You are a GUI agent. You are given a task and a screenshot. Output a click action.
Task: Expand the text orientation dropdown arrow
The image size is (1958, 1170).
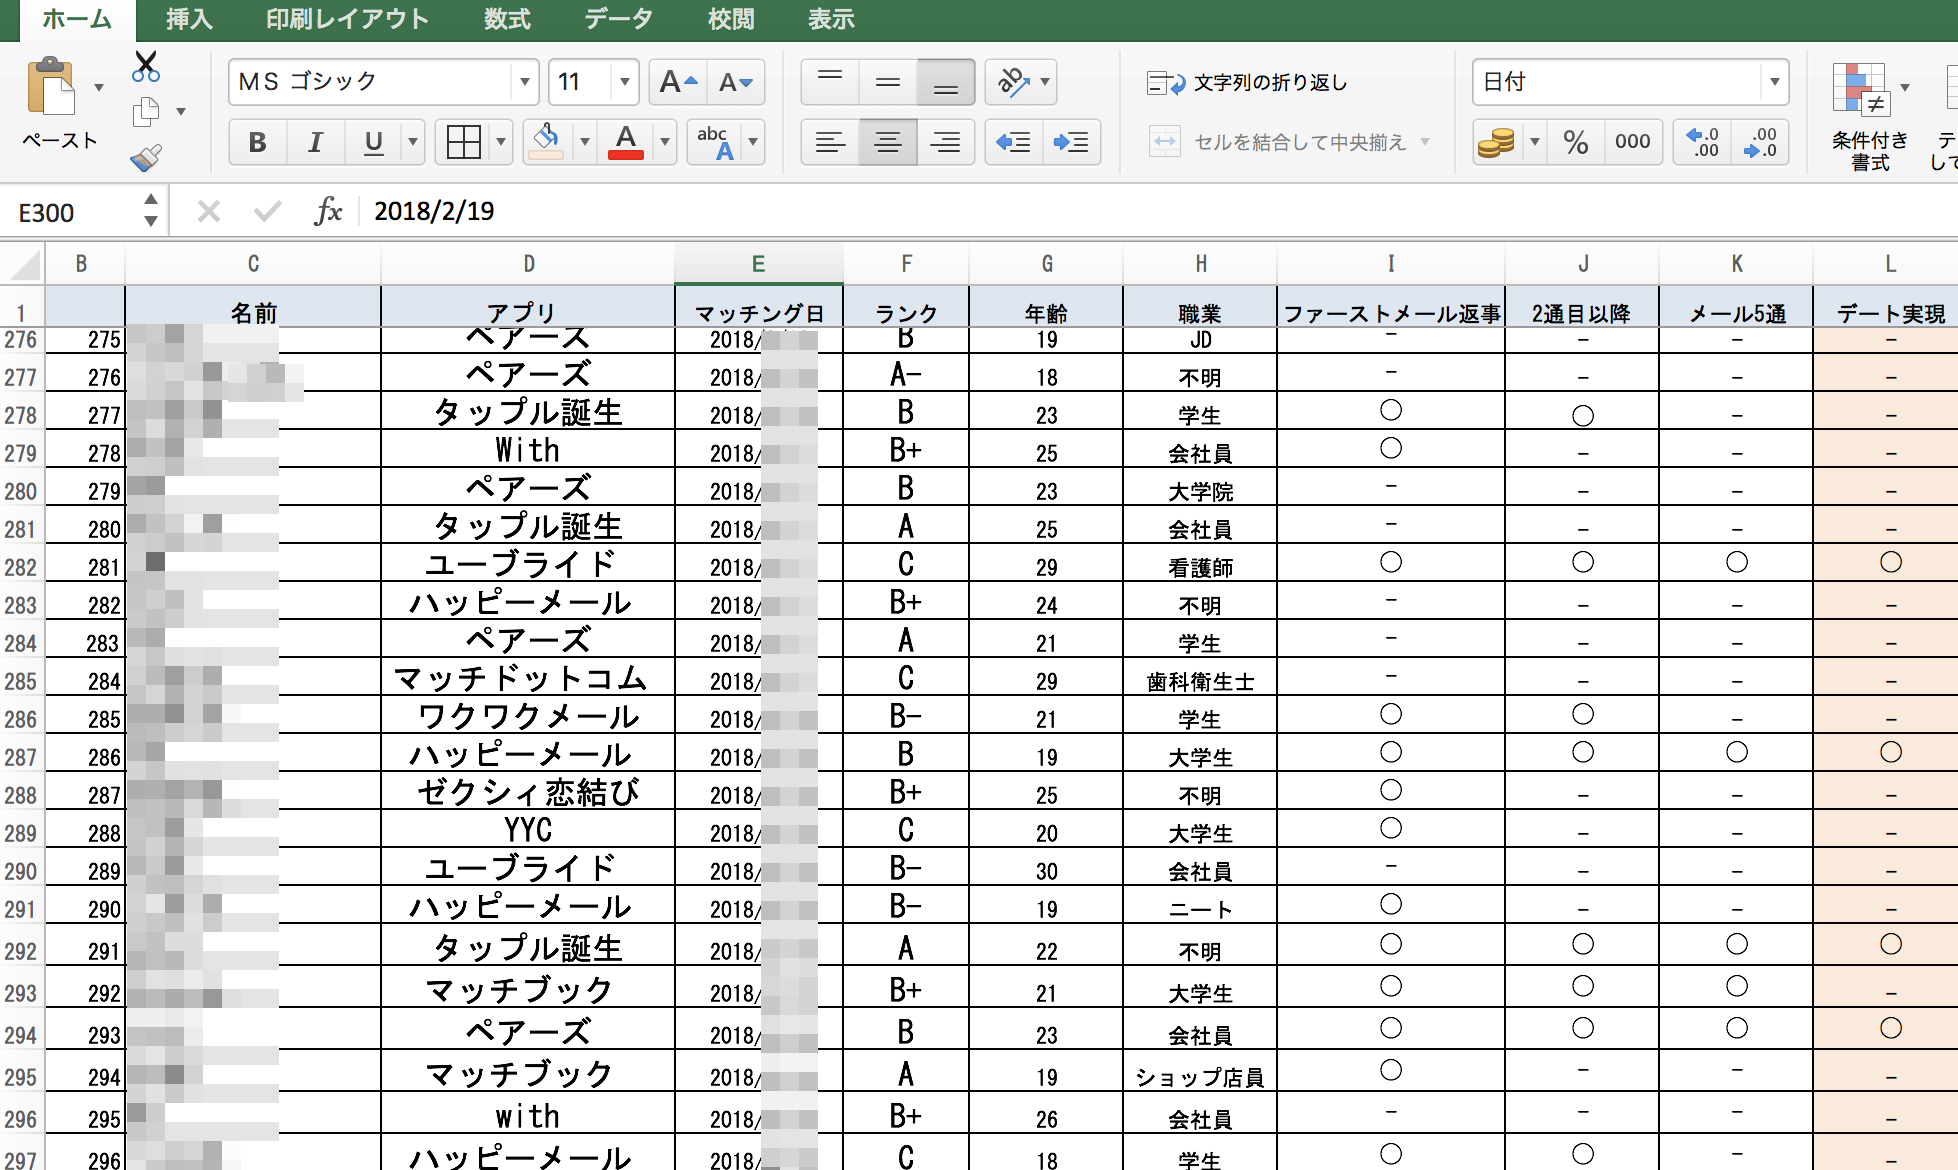(1045, 82)
